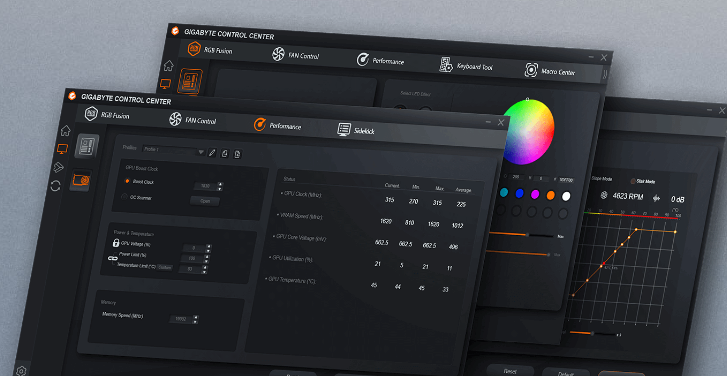Click fan icon next to 4623 RPM
Image resolution: width=727 pixels, height=376 pixels.
(x=604, y=195)
